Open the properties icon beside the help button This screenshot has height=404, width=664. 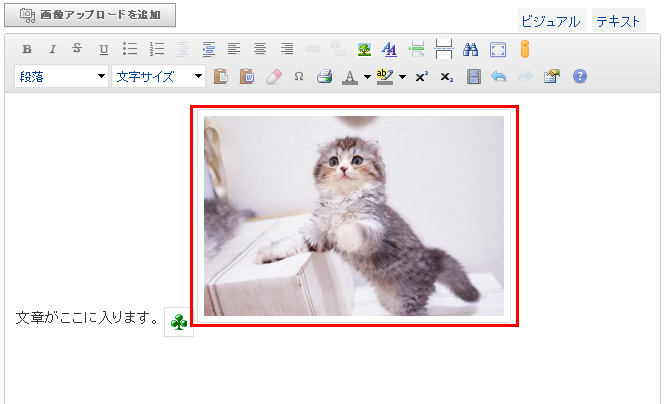coord(552,77)
